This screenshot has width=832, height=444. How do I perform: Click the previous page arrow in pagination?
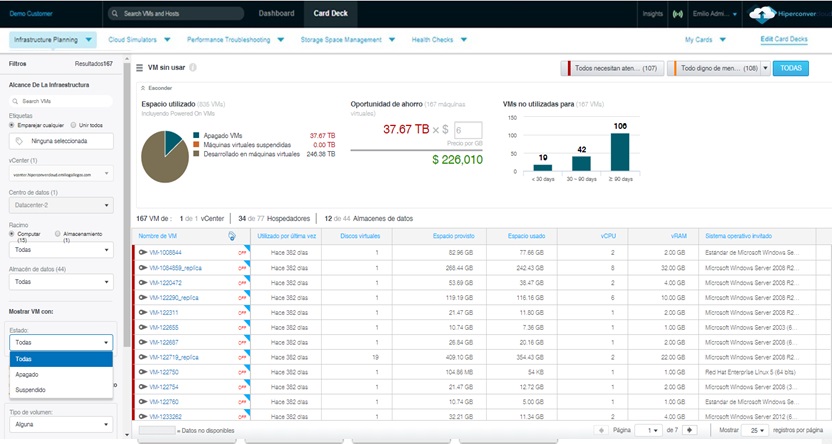point(602,429)
